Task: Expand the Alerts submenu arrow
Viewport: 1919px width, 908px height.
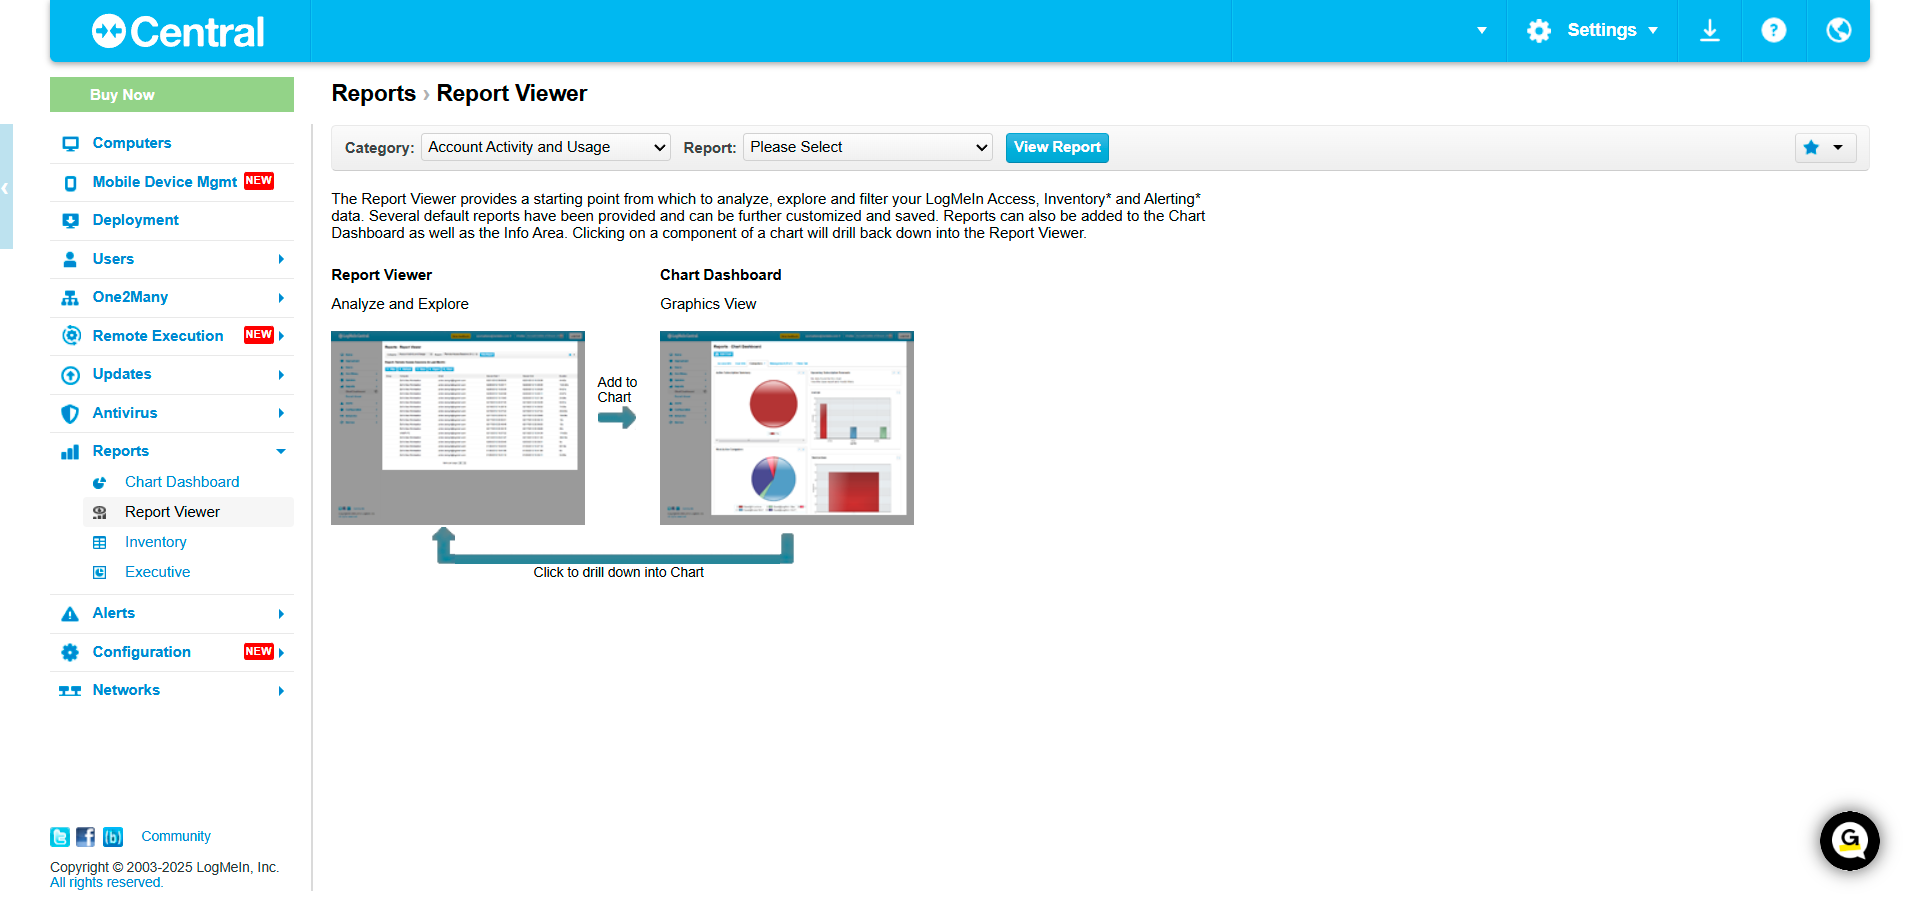Action: coord(281,614)
